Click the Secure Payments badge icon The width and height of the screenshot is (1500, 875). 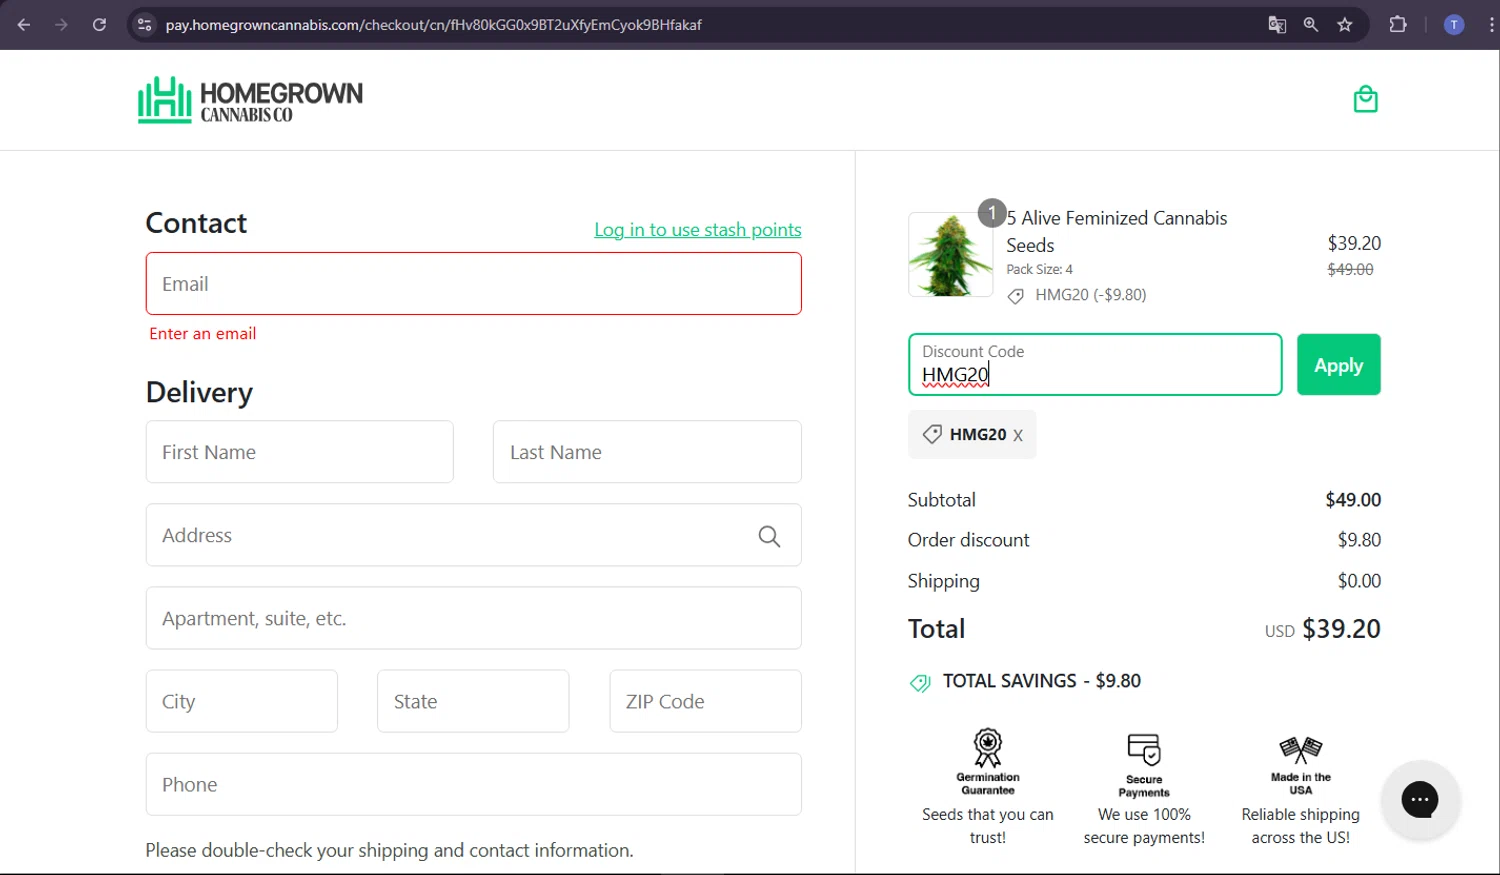pos(1144,749)
